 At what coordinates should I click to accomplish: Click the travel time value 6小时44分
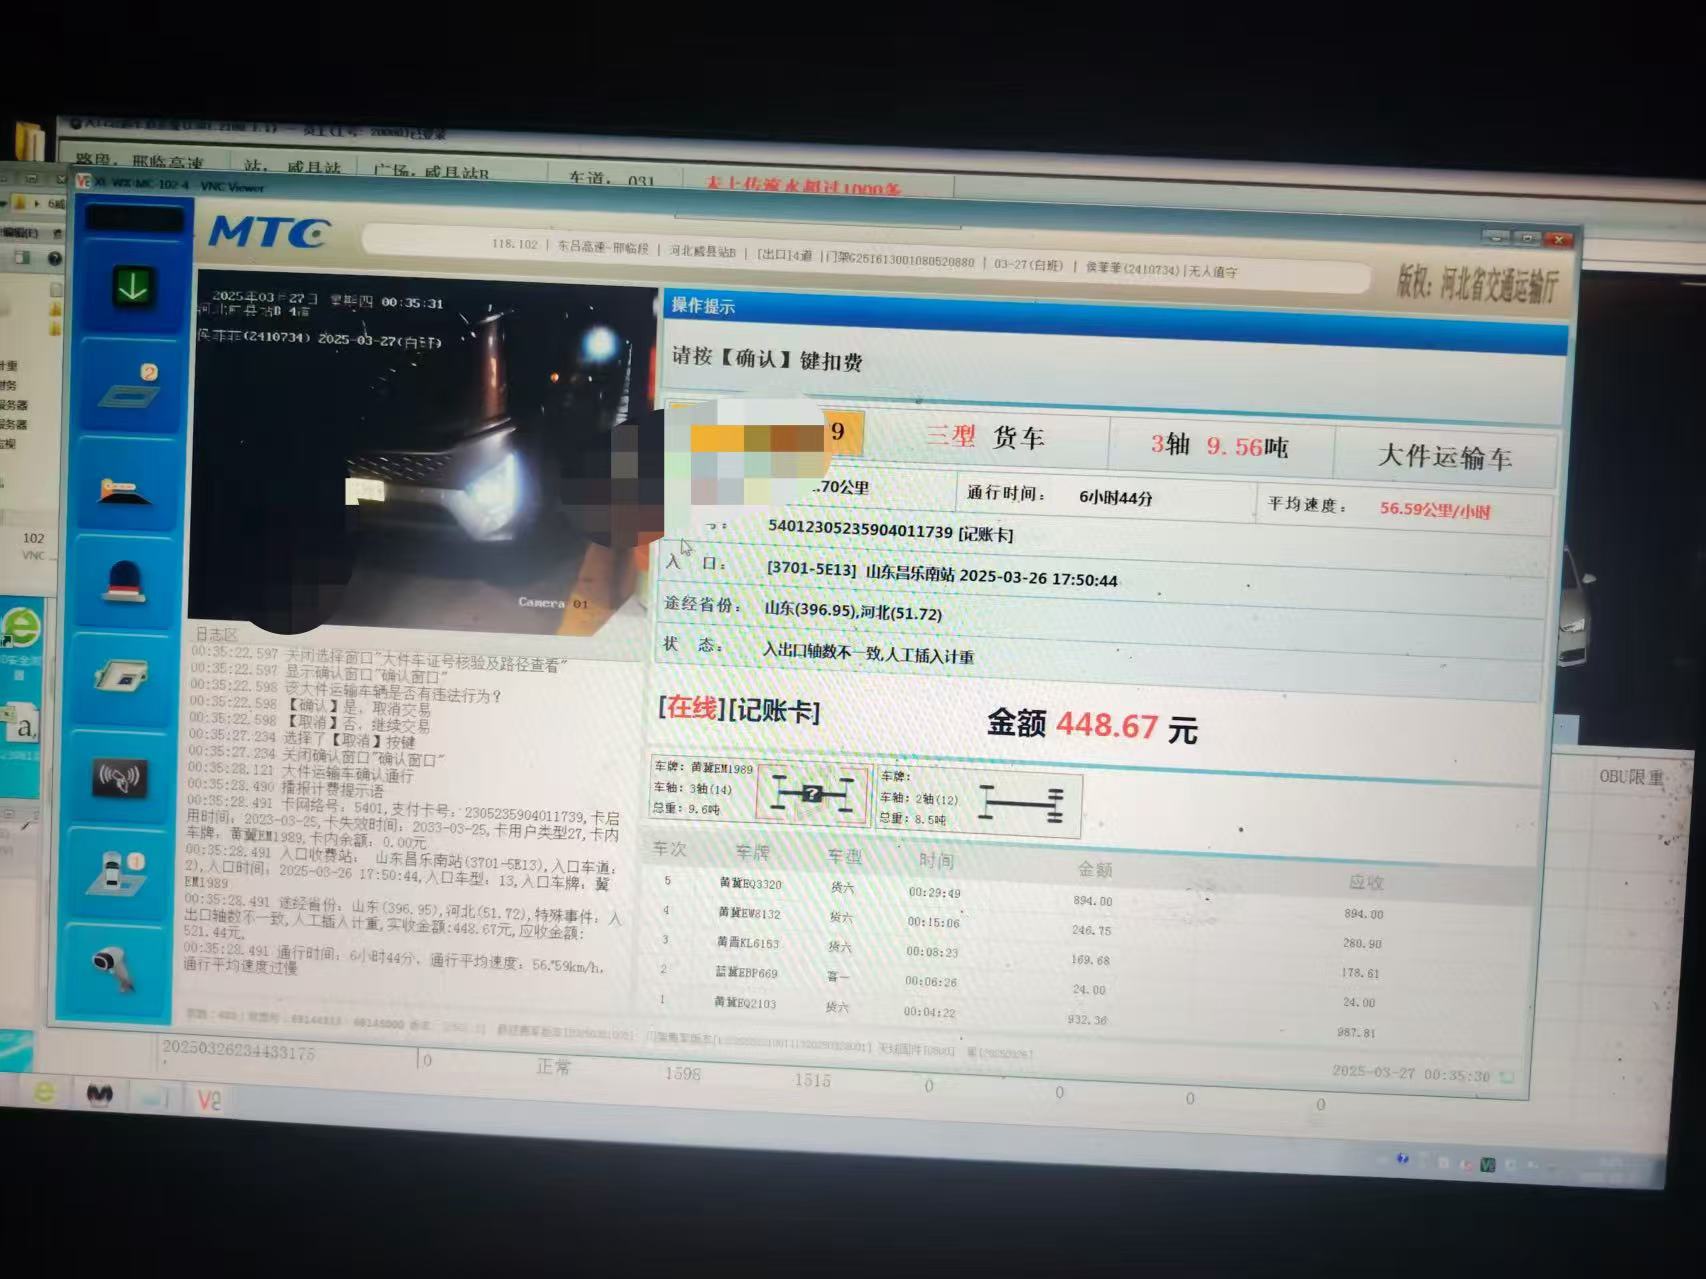tap(1115, 497)
